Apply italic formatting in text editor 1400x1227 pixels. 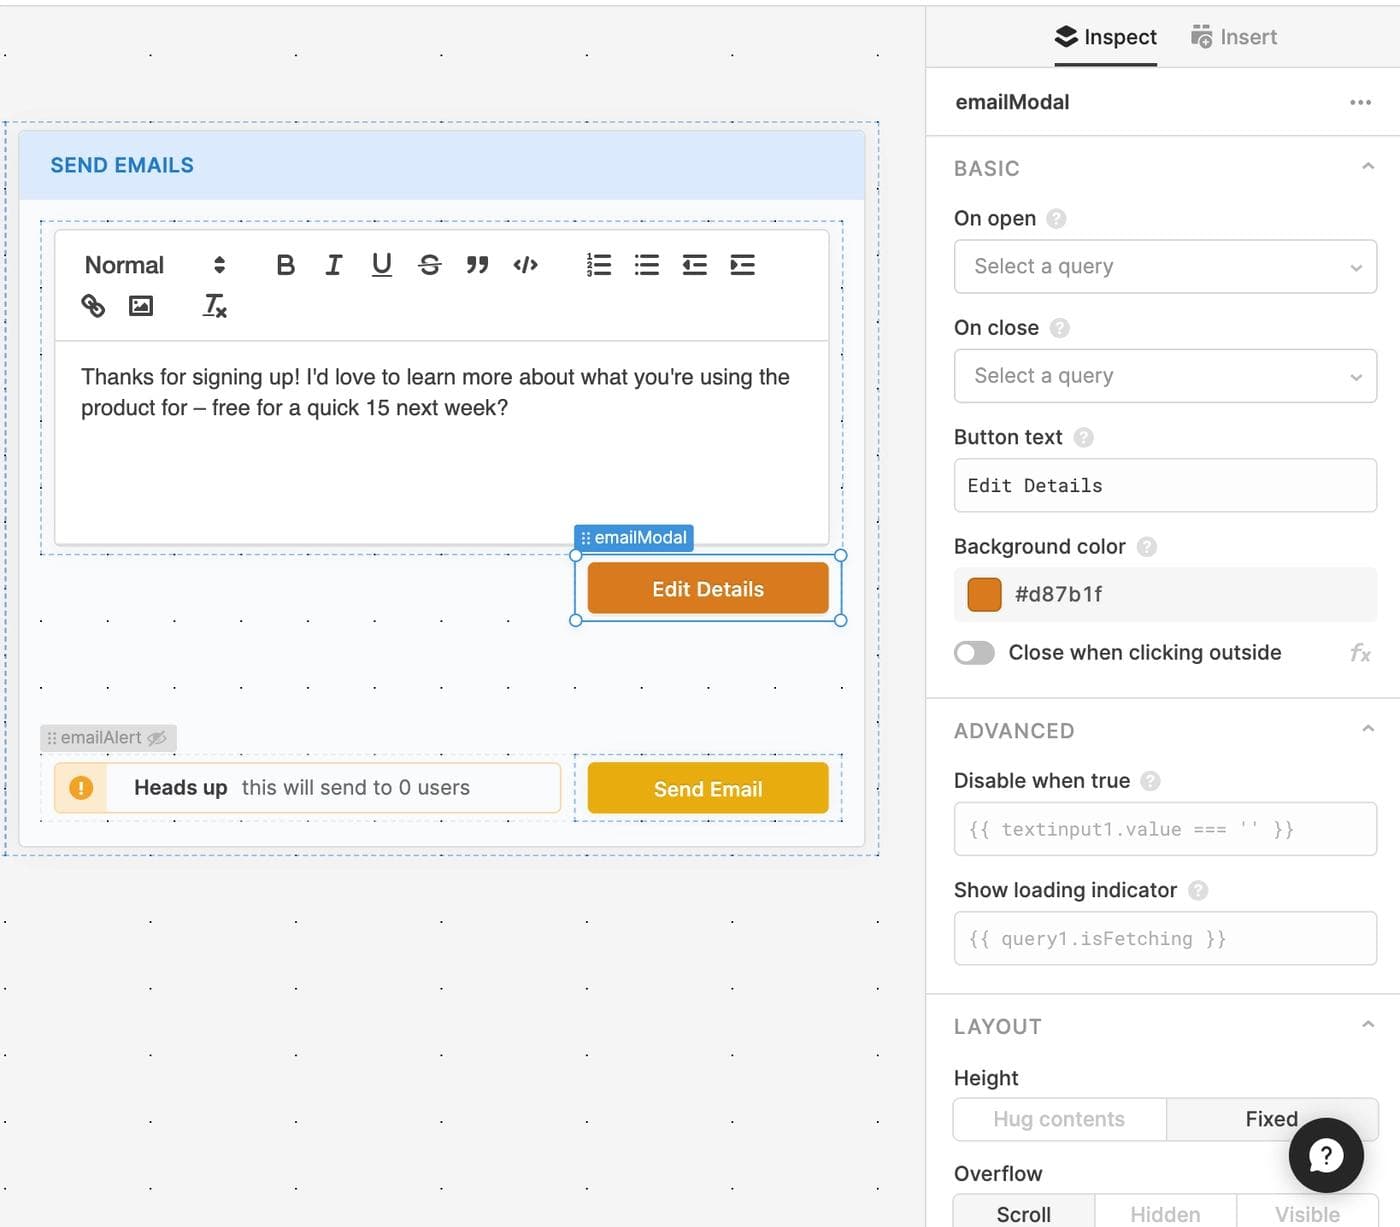[x=333, y=265]
